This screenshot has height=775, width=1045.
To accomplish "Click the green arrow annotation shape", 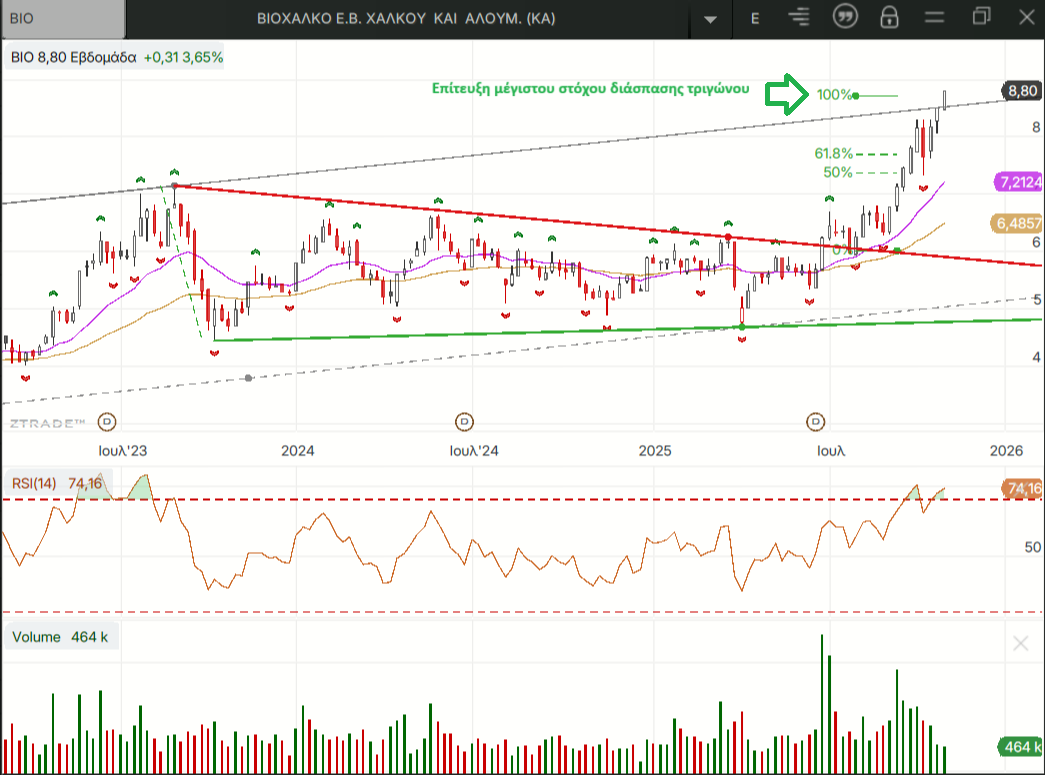I will pos(786,94).
